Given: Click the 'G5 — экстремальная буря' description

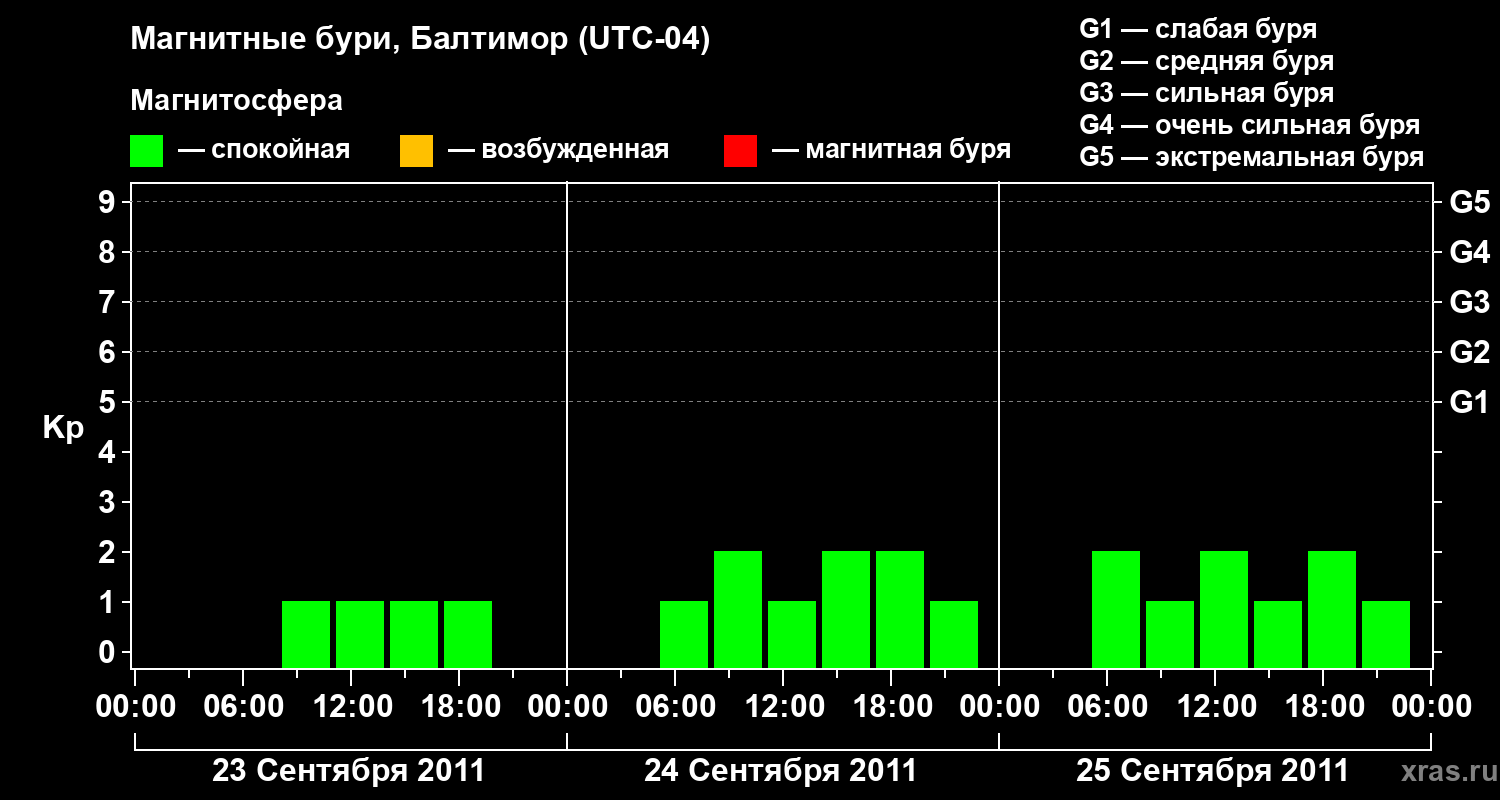Looking at the screenshot, I should [1251, 157].
